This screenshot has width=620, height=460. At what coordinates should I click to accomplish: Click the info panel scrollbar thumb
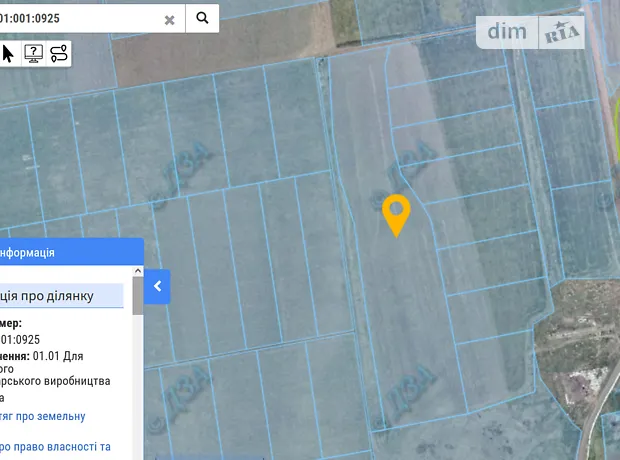coord(138,296)
